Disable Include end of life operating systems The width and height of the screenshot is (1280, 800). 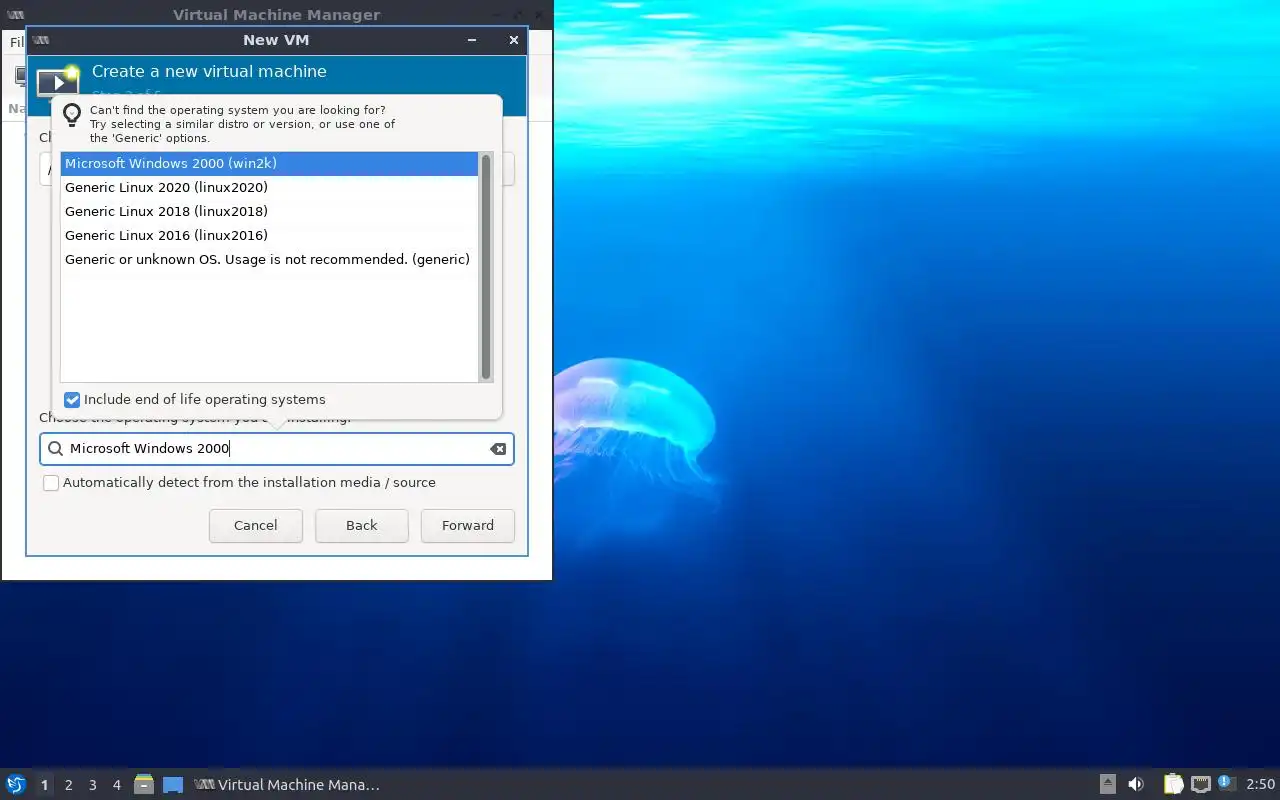[x=72, y=400]
